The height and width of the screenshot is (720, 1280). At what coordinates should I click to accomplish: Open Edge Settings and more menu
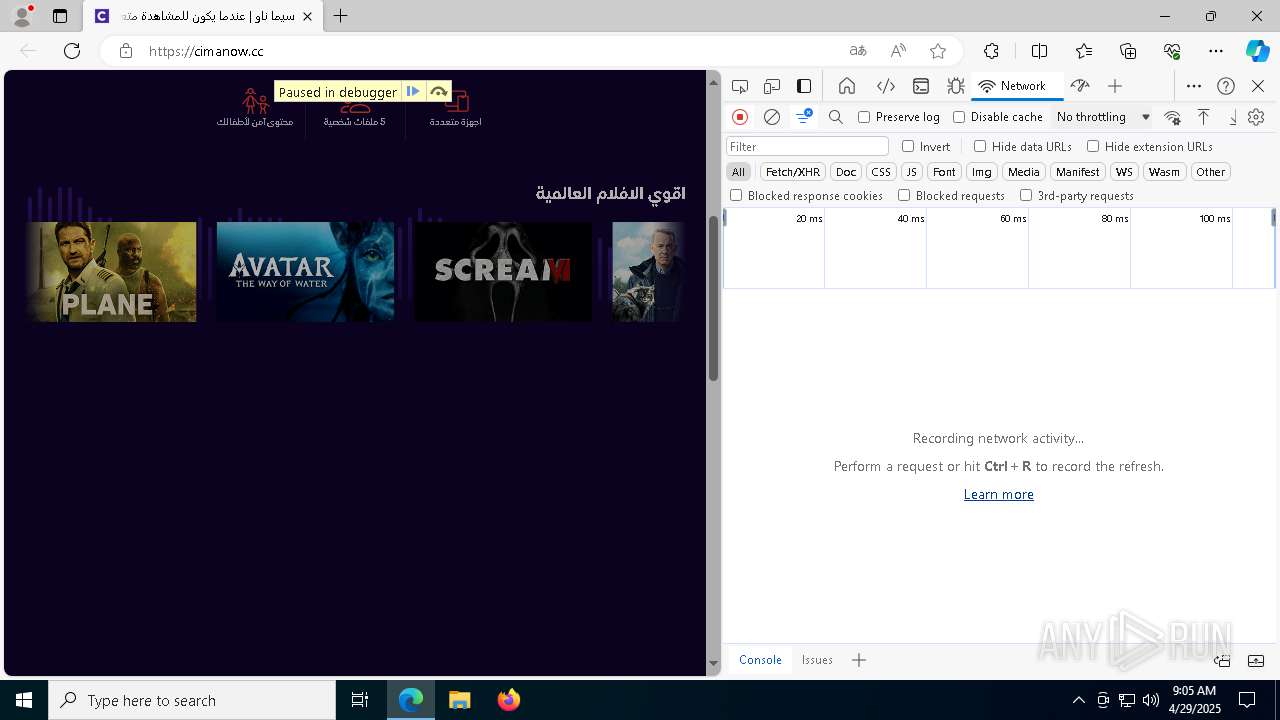coord(1216,51)
